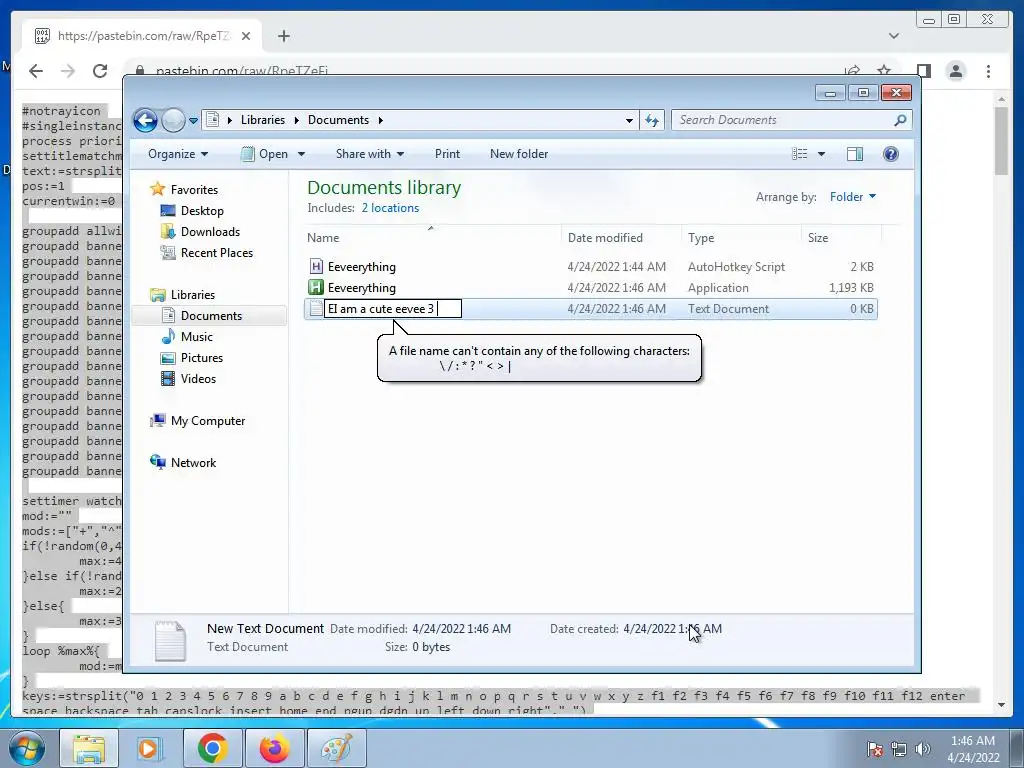
Task: Open a new Chrome tab
Action: point(283,36)
